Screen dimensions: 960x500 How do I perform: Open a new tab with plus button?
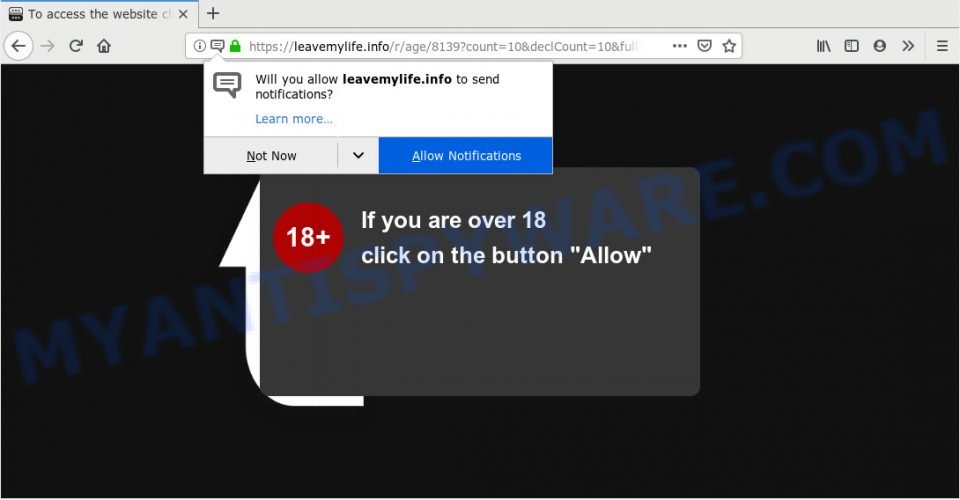(x=212, y=13)
